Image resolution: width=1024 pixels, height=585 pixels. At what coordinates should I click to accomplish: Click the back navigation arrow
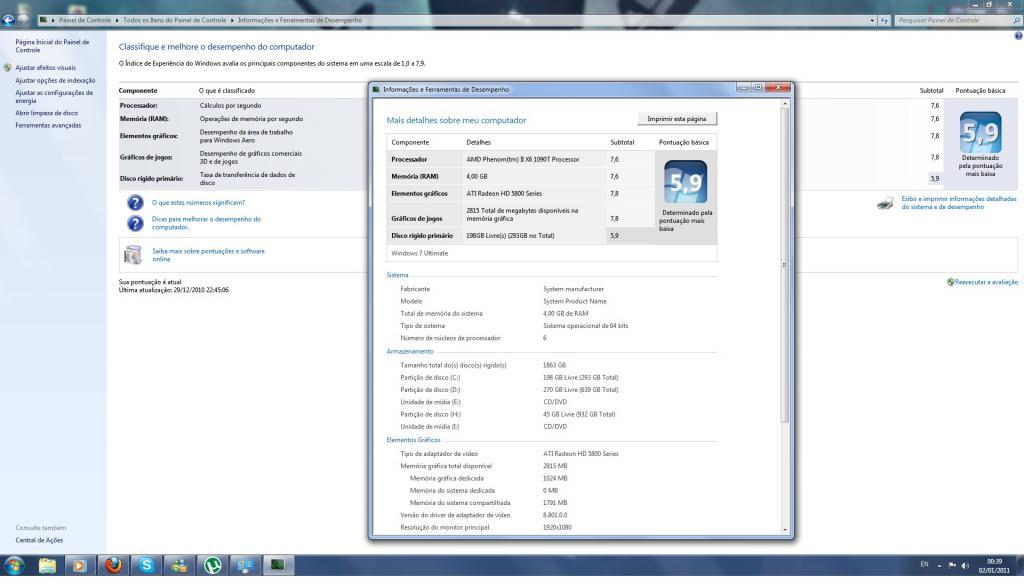(8, 20)
